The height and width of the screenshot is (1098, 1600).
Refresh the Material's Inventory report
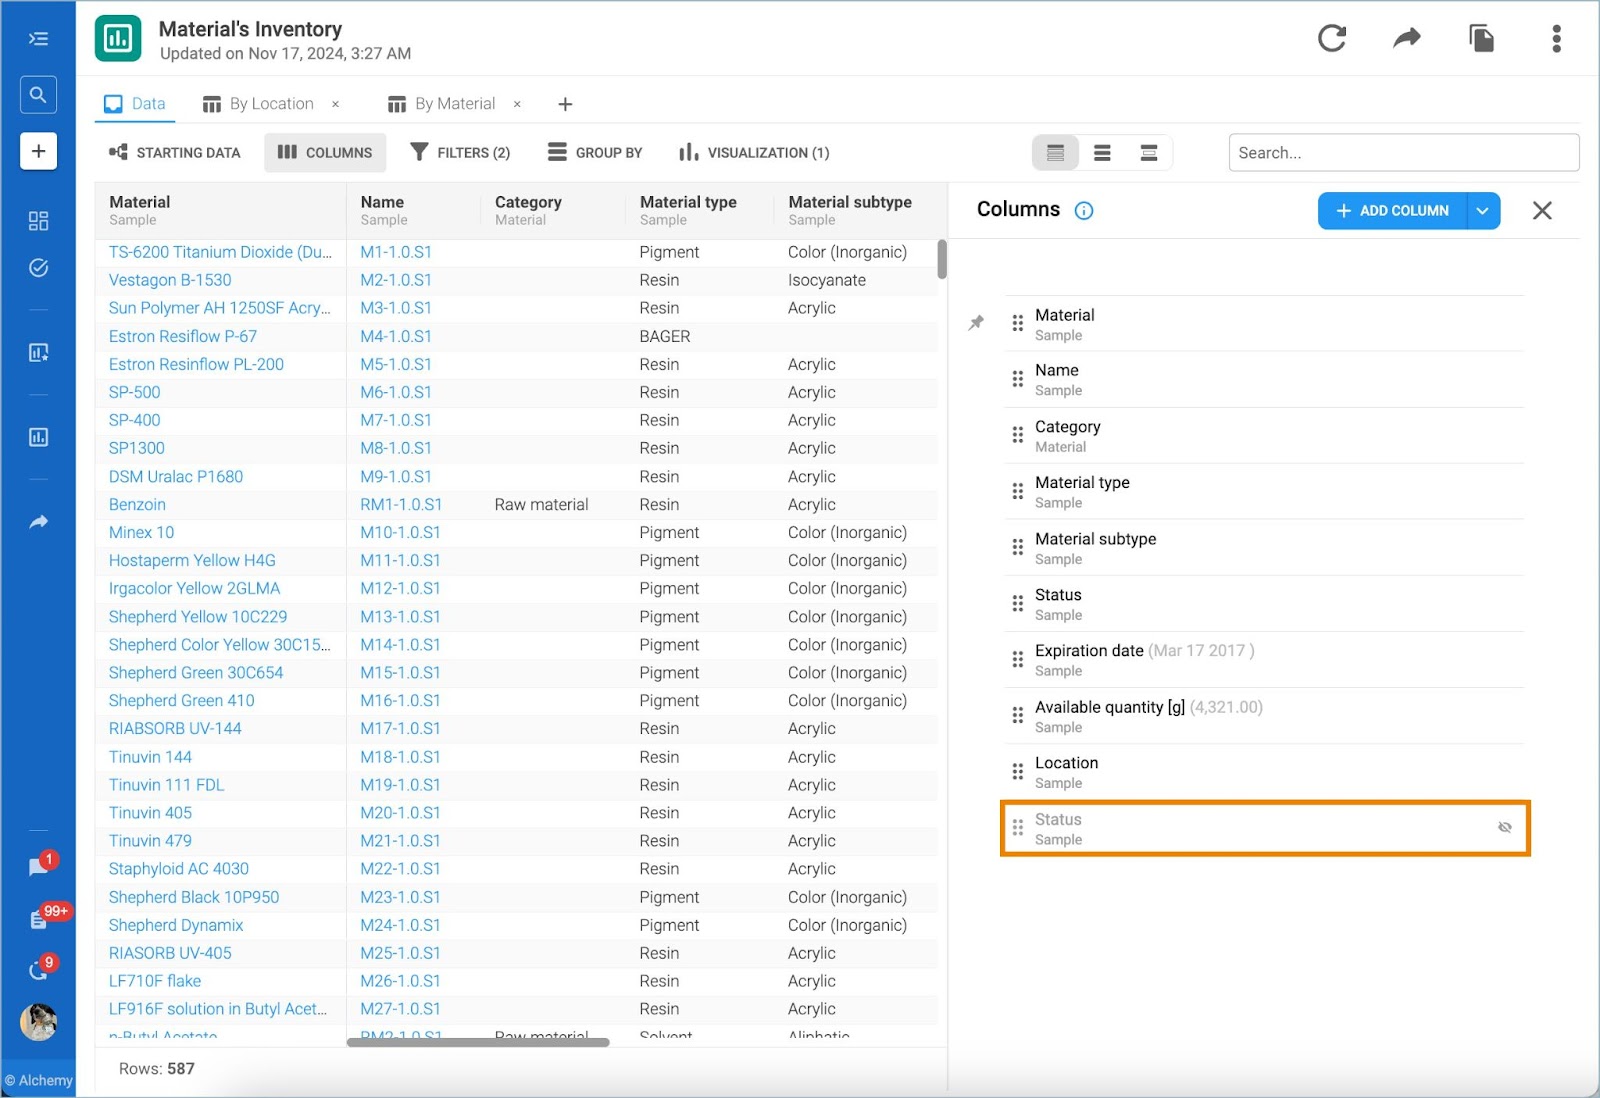tap(1332, 39)
